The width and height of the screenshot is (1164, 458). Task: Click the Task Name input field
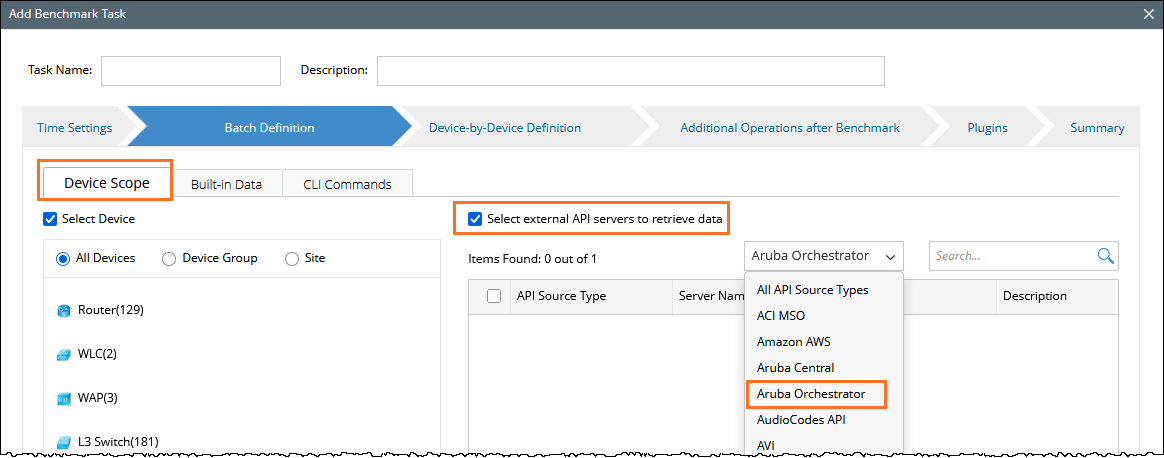pos(190,71)
